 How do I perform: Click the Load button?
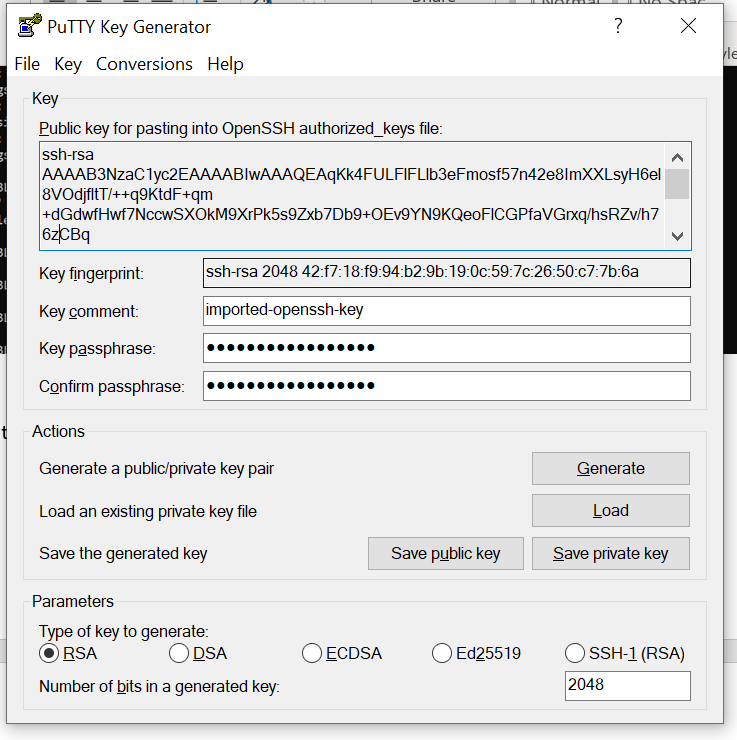pos(611,511)
